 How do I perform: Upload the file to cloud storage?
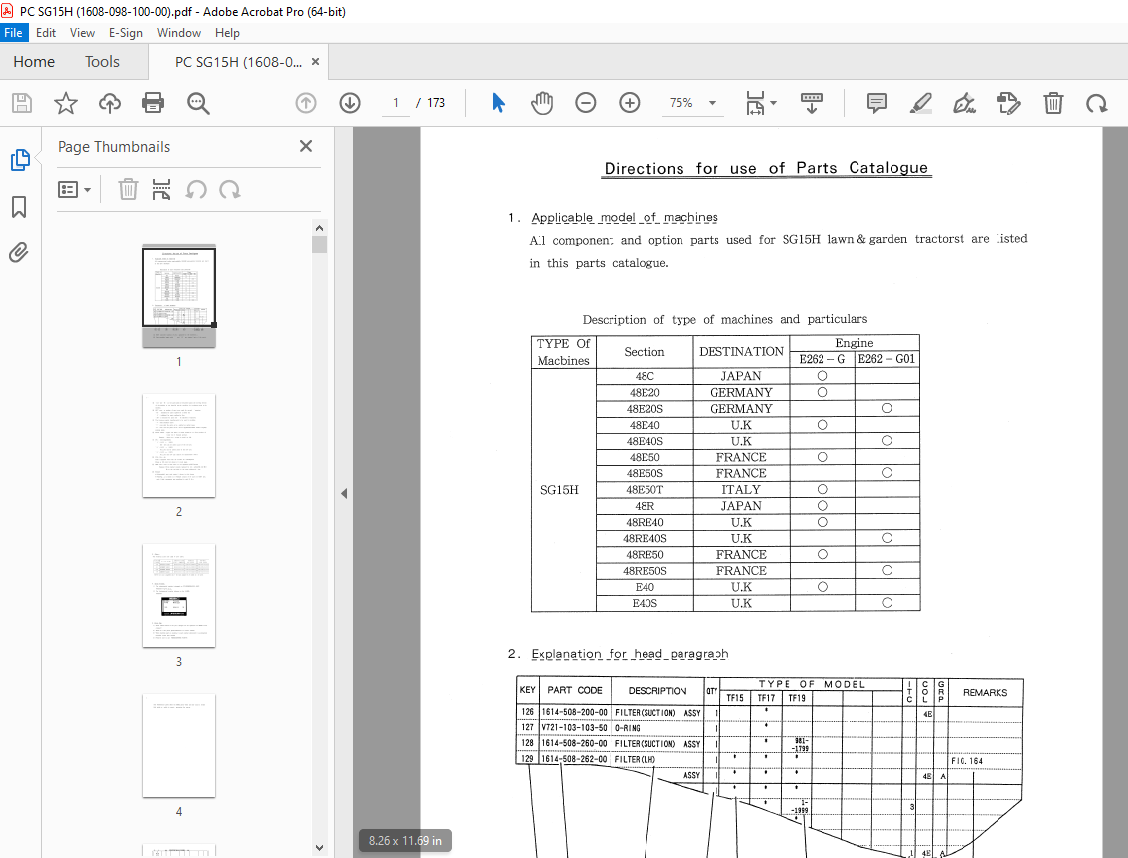(x=109, y=103)
